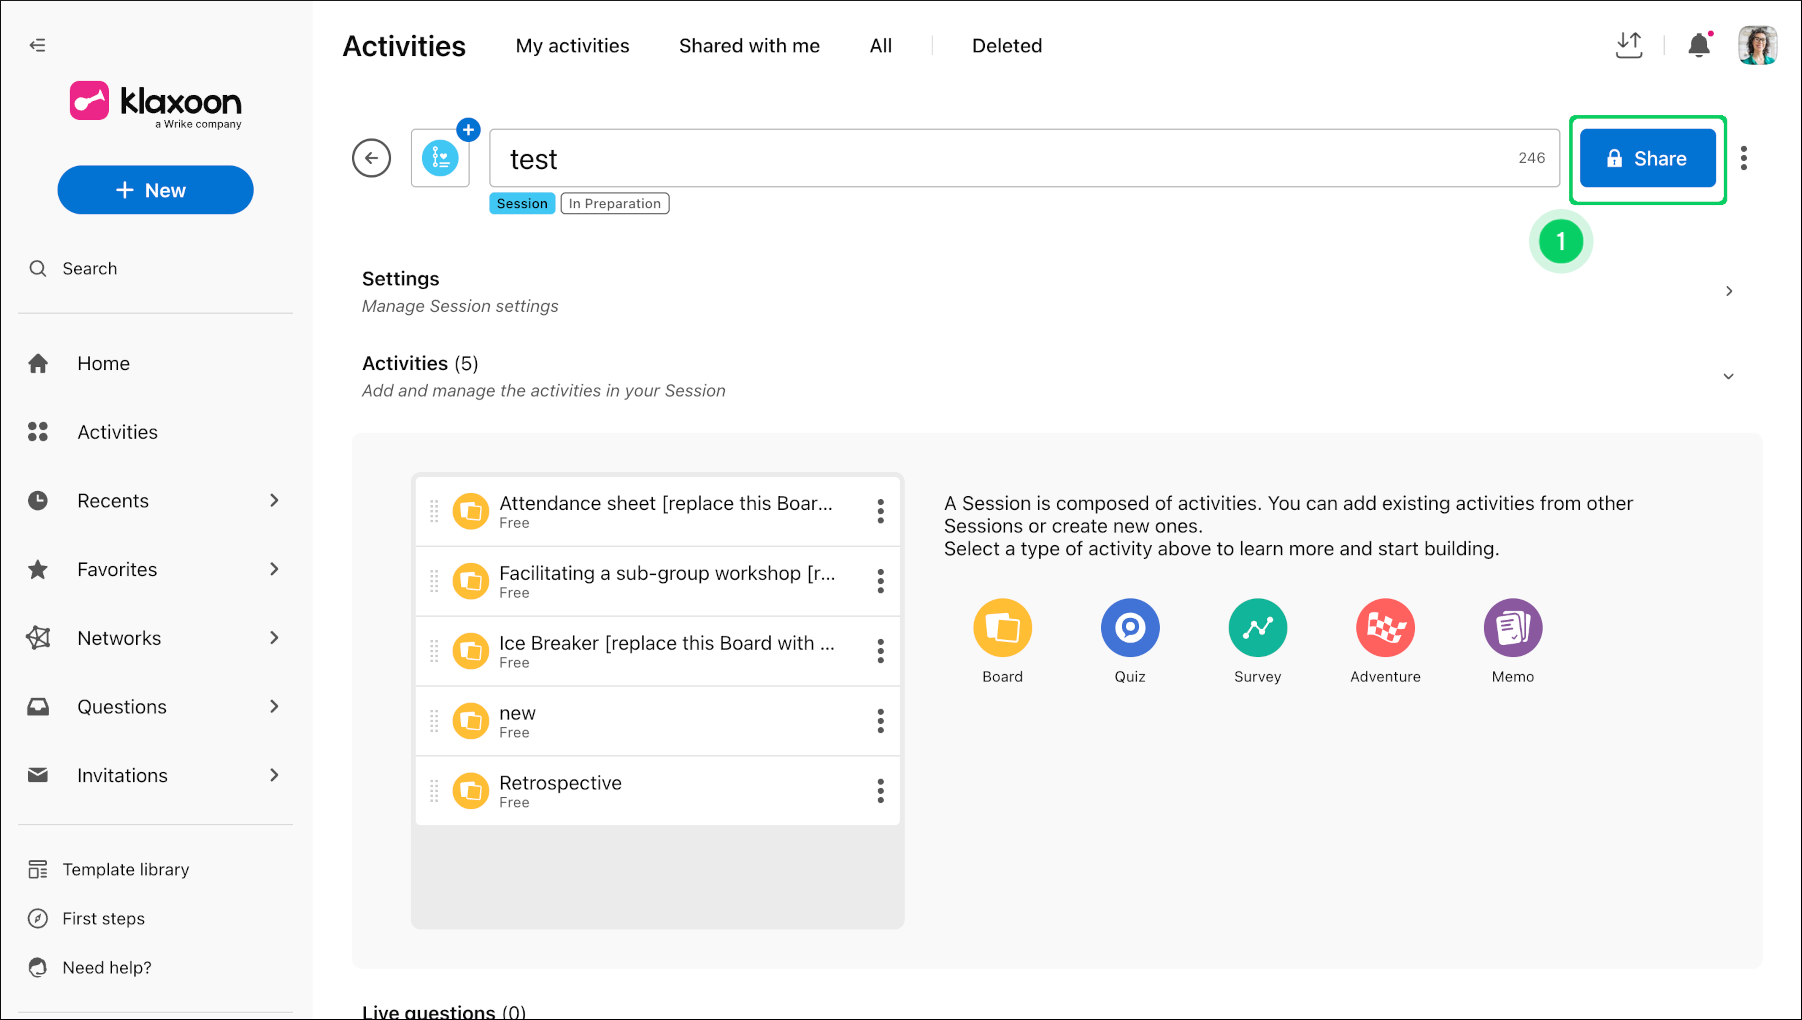1802x1020 pixels.
Task: Expand Recents in the sidebar
Action: [274, 500]
